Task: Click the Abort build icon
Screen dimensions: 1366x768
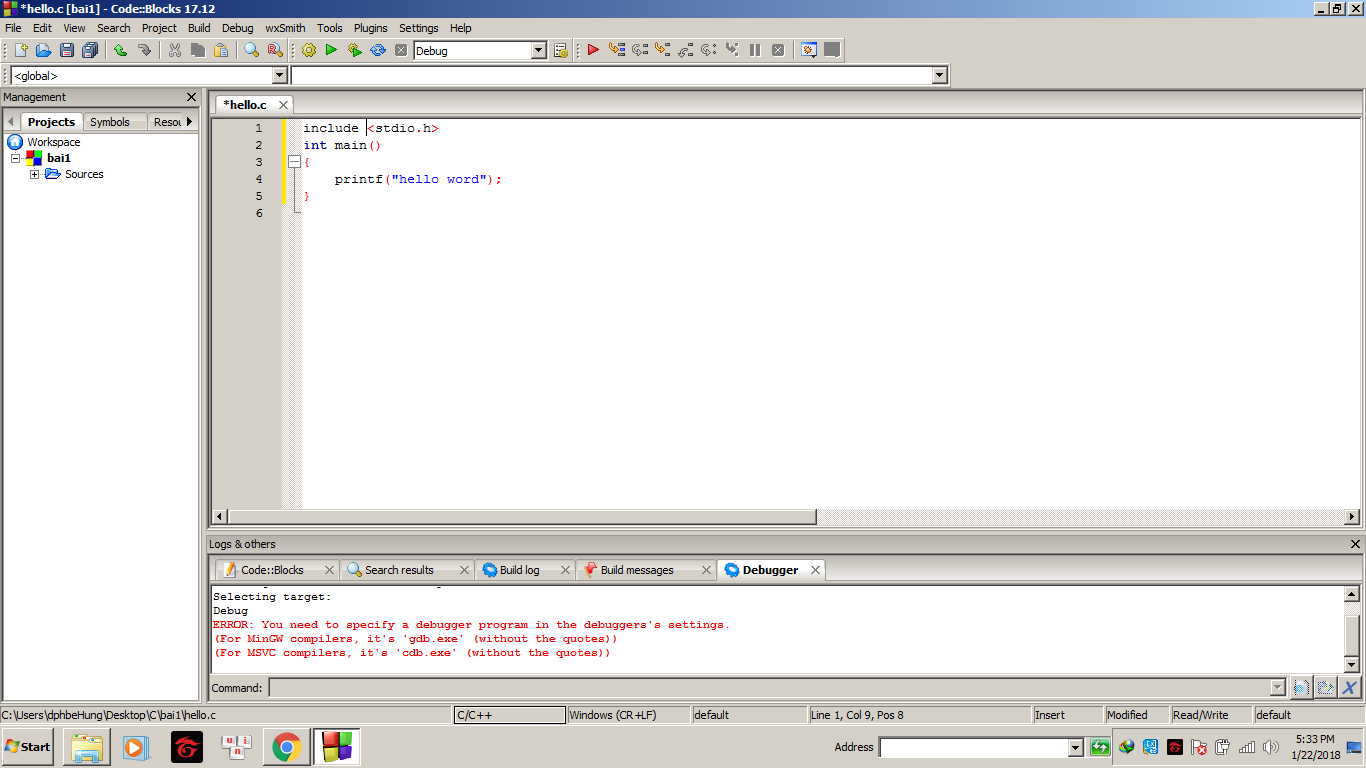Action: tap(401, 50)
